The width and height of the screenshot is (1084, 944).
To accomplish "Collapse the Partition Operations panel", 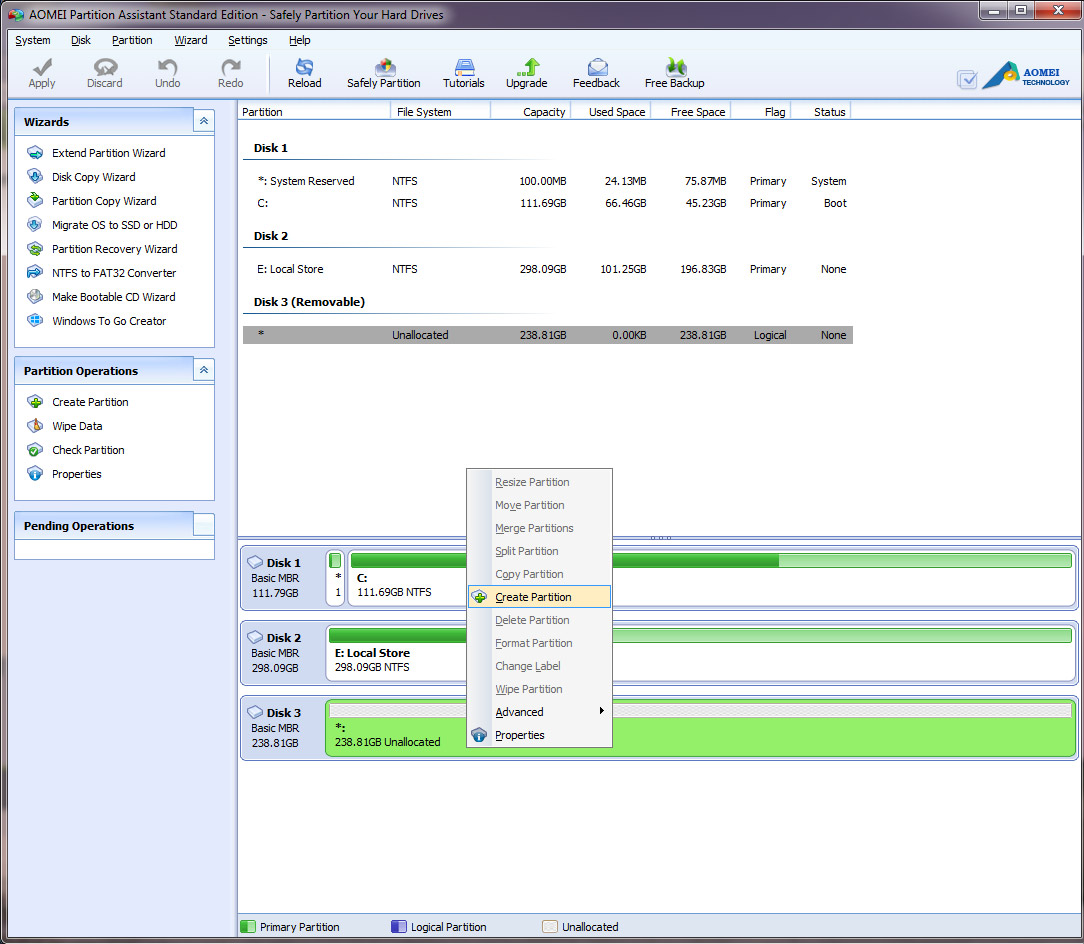I will [x=203, y=370].
